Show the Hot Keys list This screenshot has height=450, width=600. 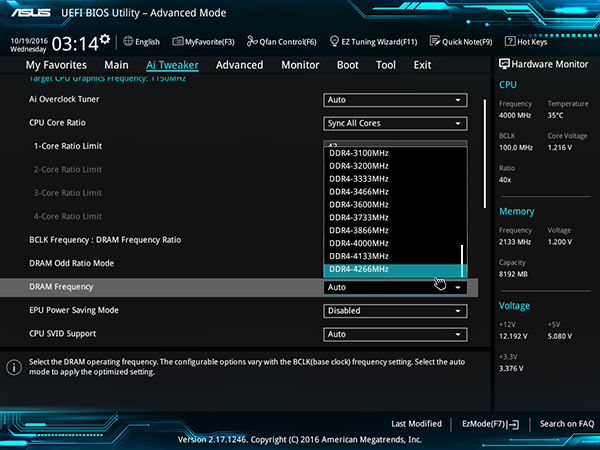(527, 41)
